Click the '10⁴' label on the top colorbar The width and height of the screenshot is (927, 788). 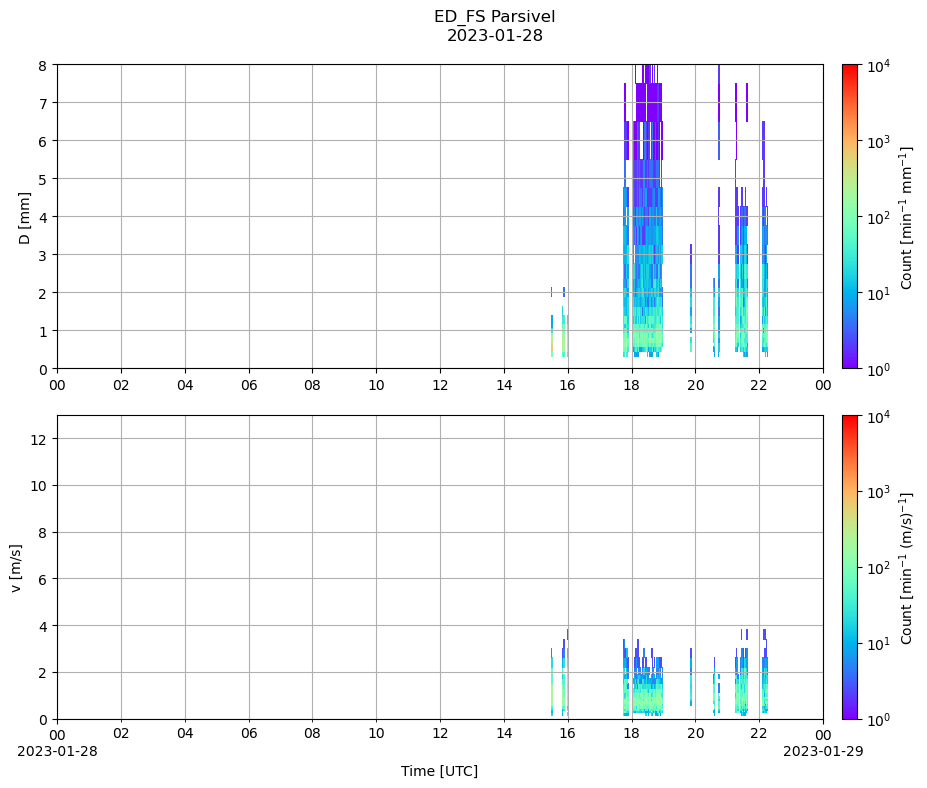point(879,66)
